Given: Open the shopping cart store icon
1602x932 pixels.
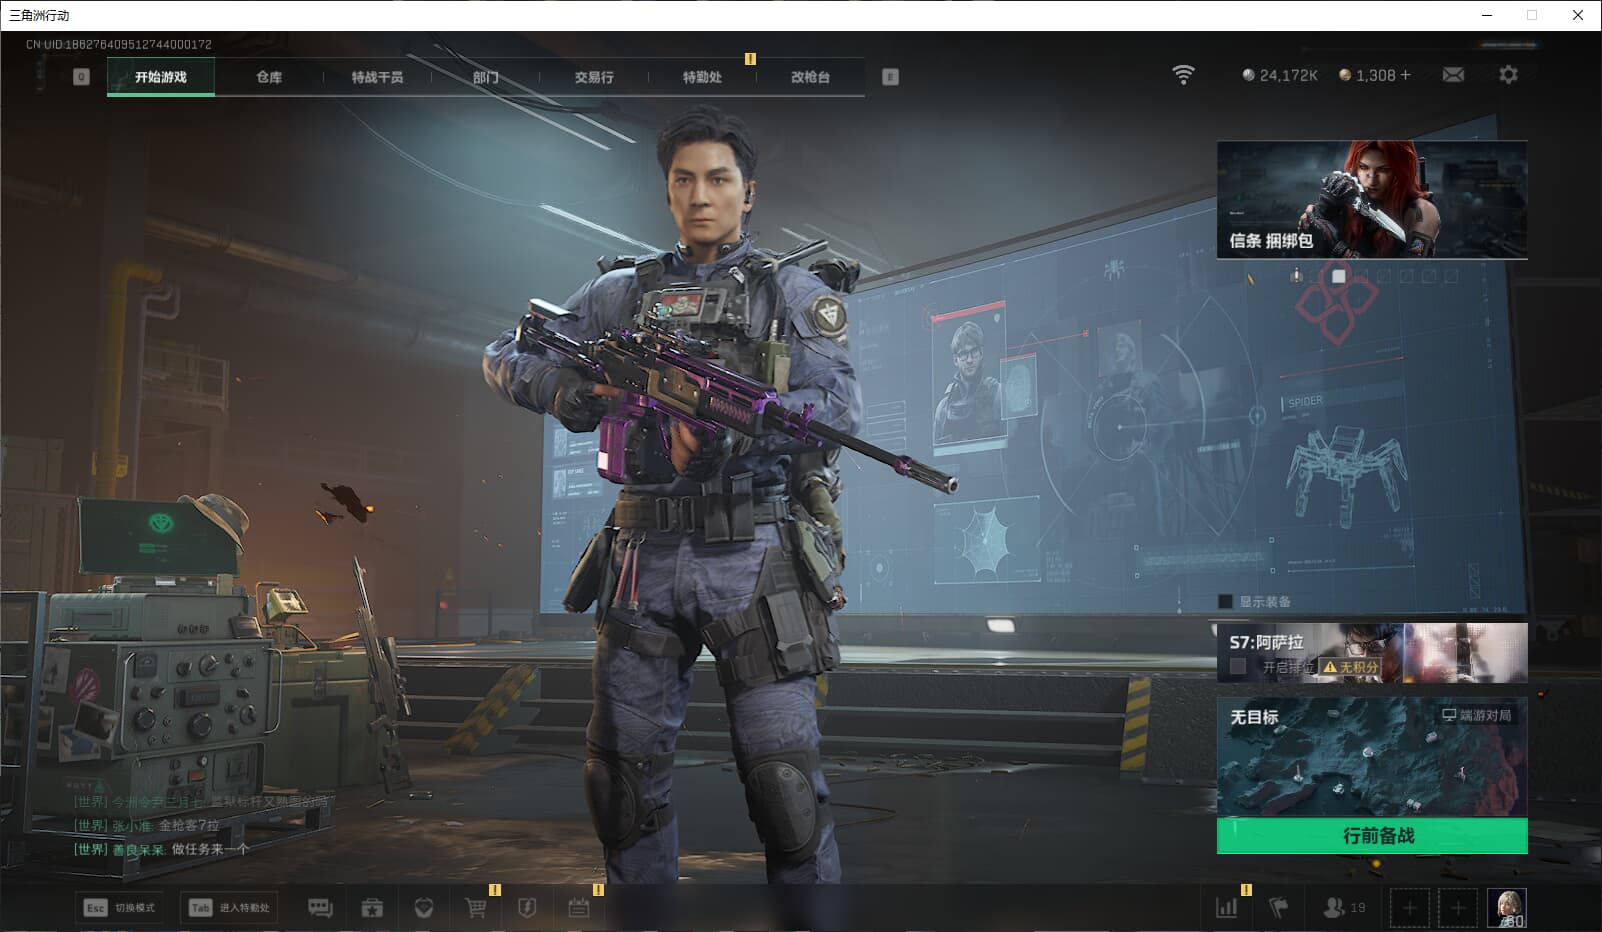Looking at the screenshot, I should (476, 908).
